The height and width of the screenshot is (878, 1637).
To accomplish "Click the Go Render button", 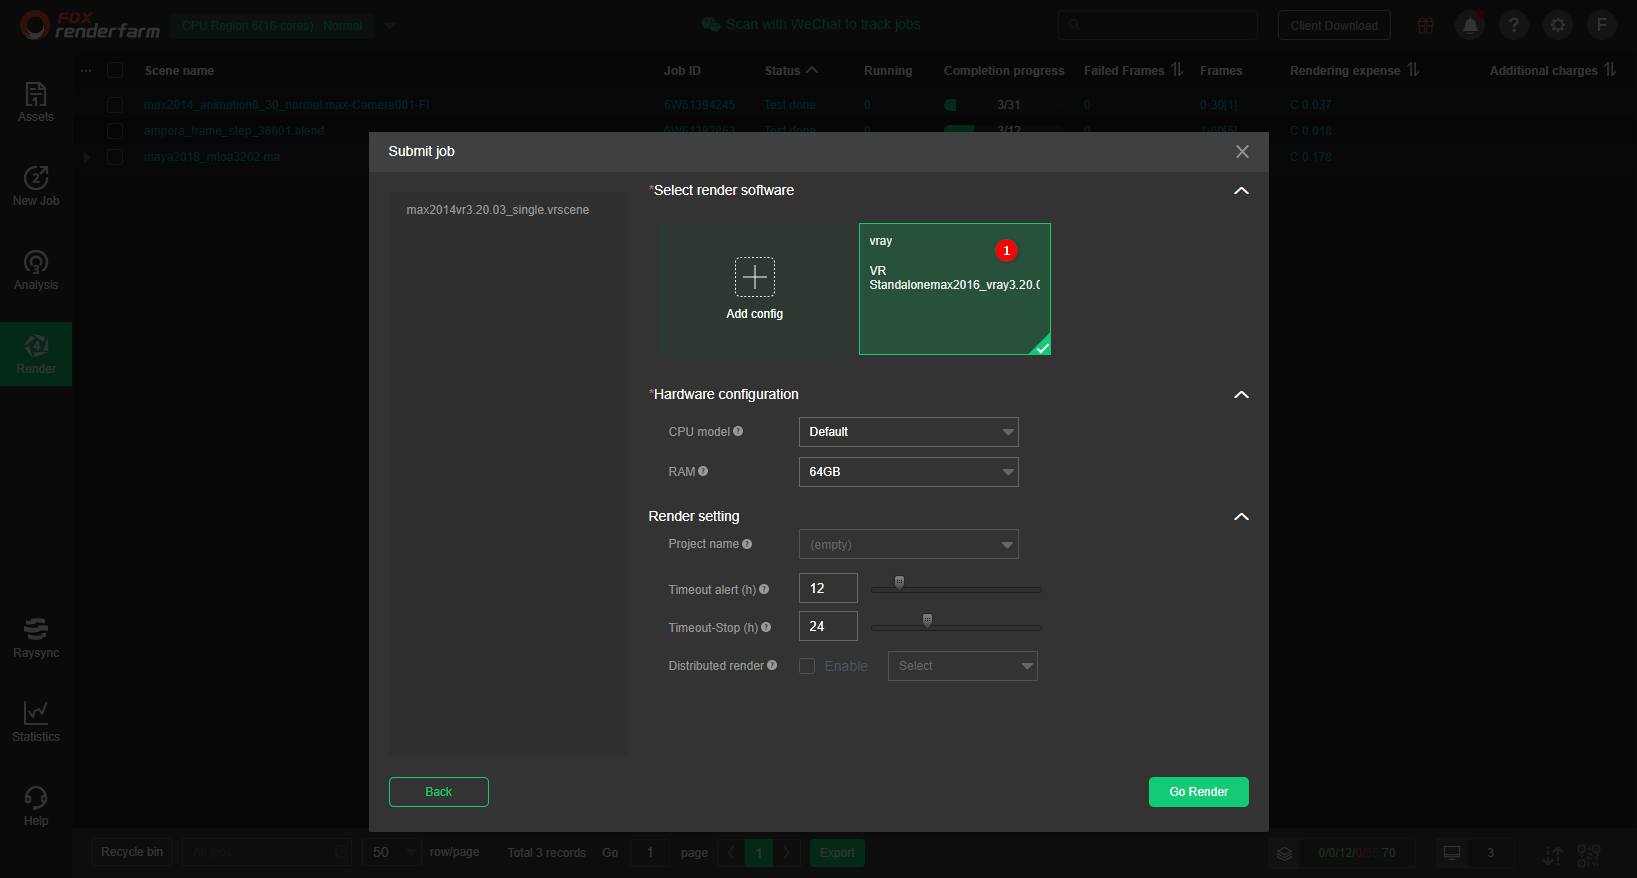I will click(1198, 792).
